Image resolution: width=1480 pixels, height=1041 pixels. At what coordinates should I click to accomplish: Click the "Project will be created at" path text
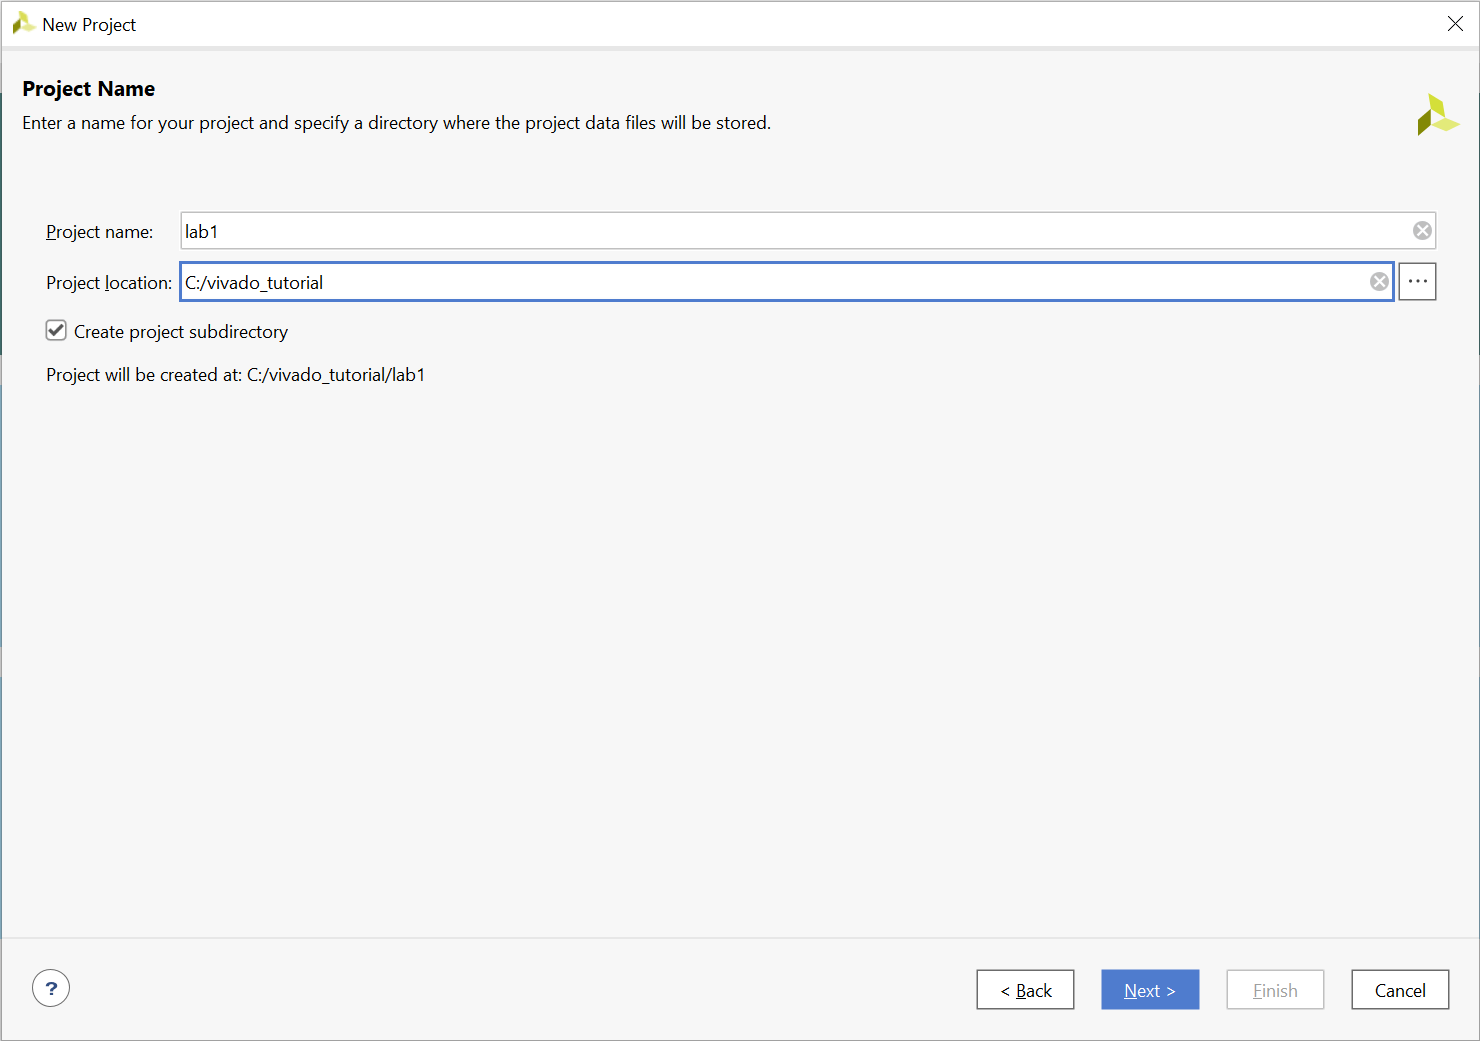(x=235, y=375)
